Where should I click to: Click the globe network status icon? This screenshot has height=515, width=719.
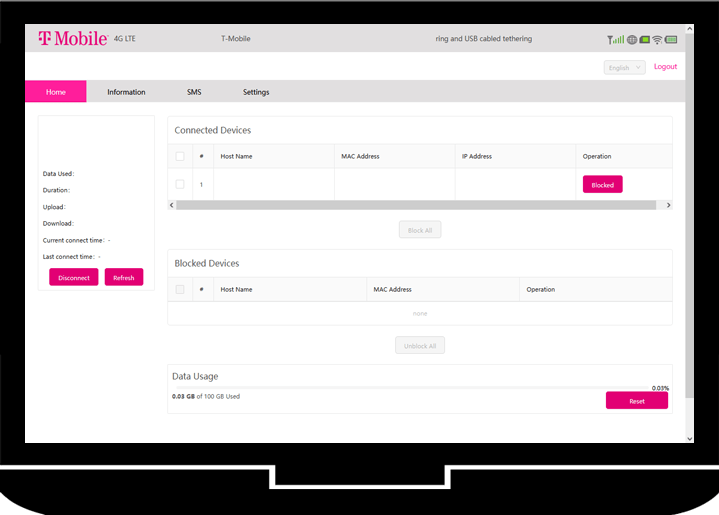click(631, 40)
